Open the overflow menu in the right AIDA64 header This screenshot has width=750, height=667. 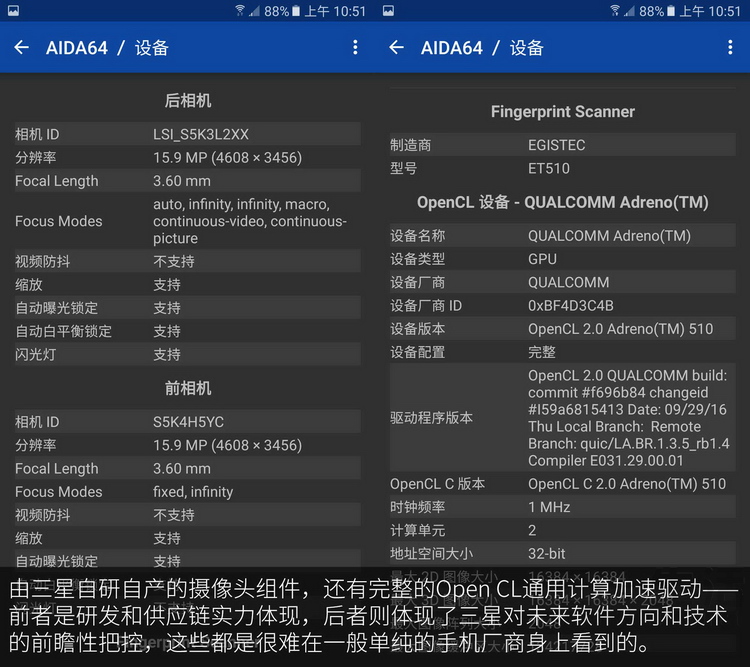(x=730, y=47)
